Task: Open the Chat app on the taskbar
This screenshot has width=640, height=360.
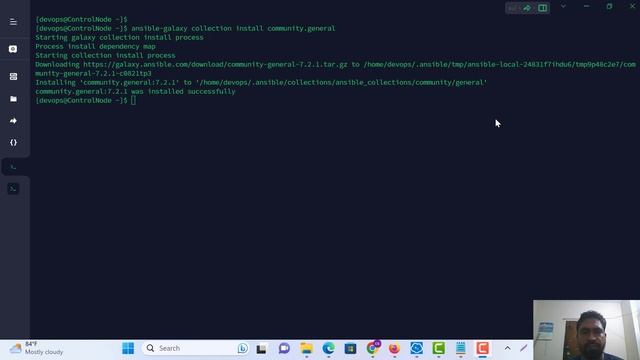Action: click(x=284, y=348)
